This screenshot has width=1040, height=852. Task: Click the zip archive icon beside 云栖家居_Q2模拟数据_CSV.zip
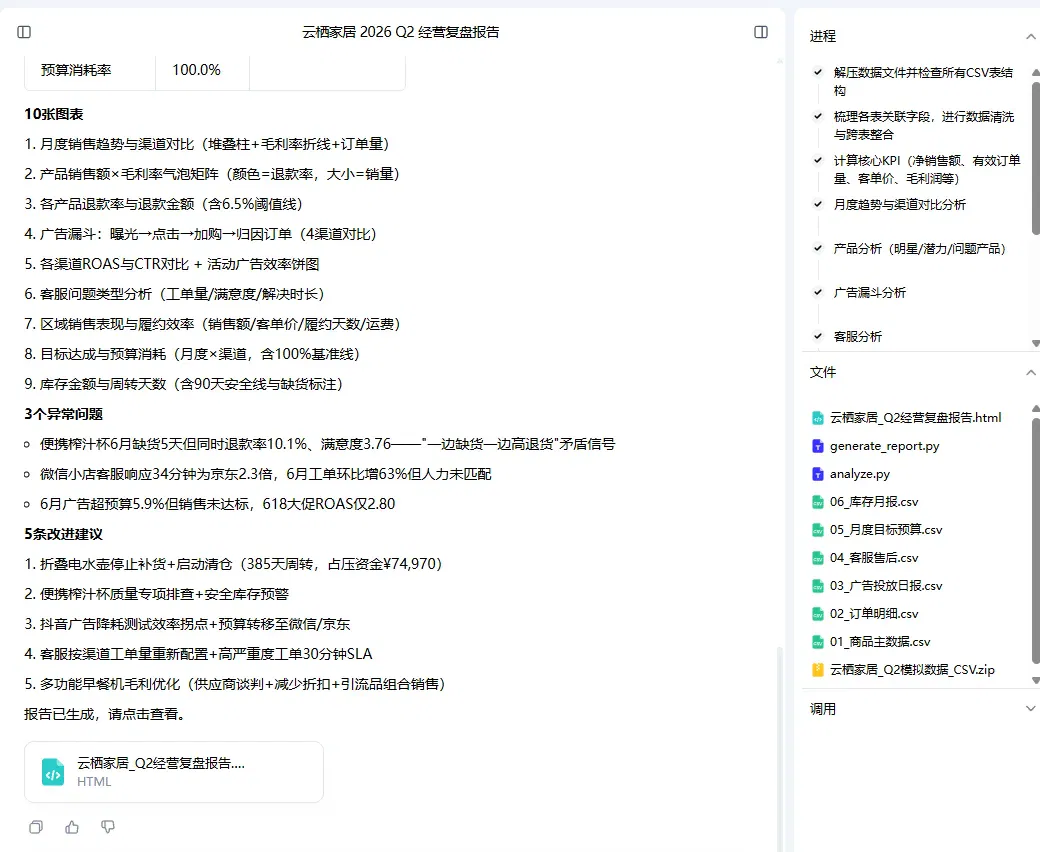[x=818, y=670]
